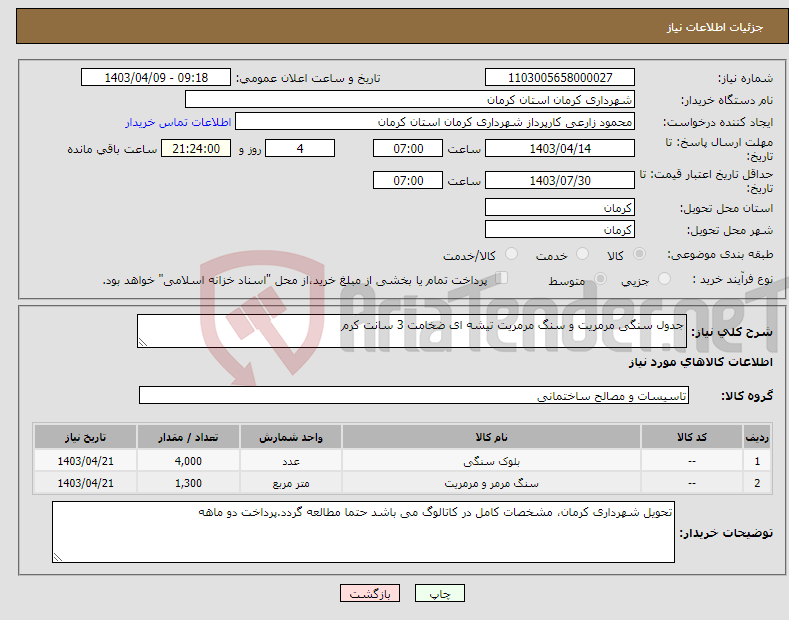Click the quantity cell 1,300
789x620 pixels.
[x=188, y=483]
